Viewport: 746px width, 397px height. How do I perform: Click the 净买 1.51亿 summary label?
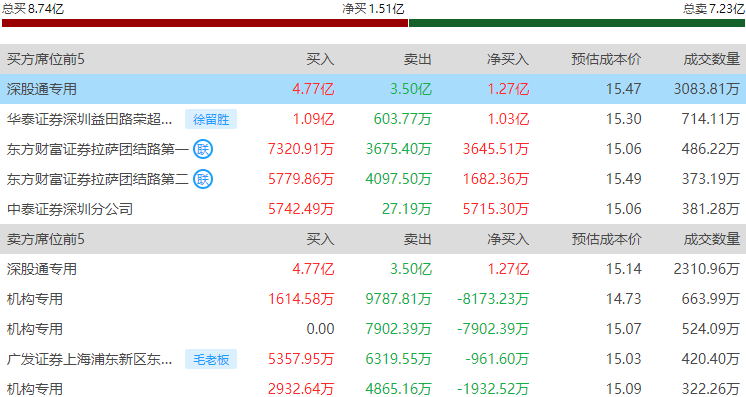(x=373, y=9)
